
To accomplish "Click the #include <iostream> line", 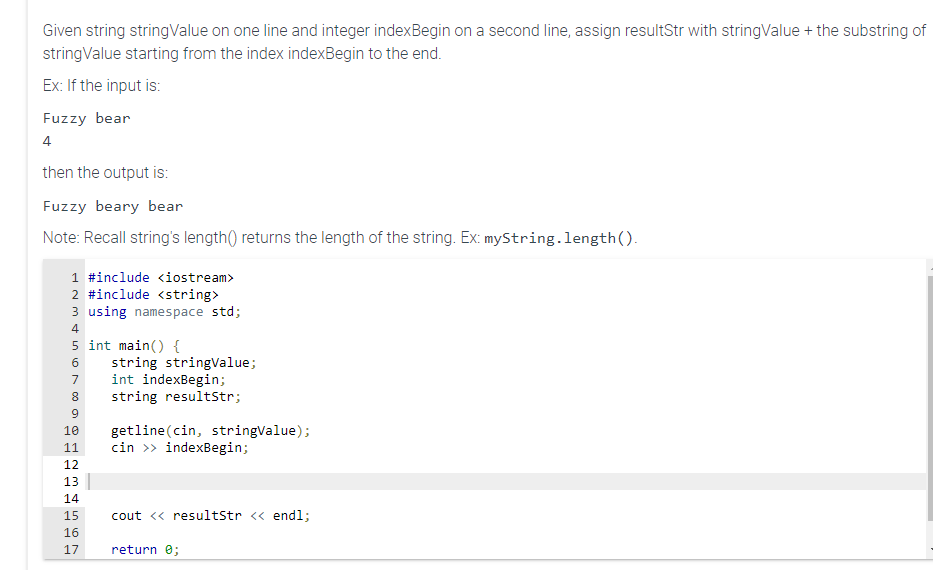I will (x=161, y=278).
